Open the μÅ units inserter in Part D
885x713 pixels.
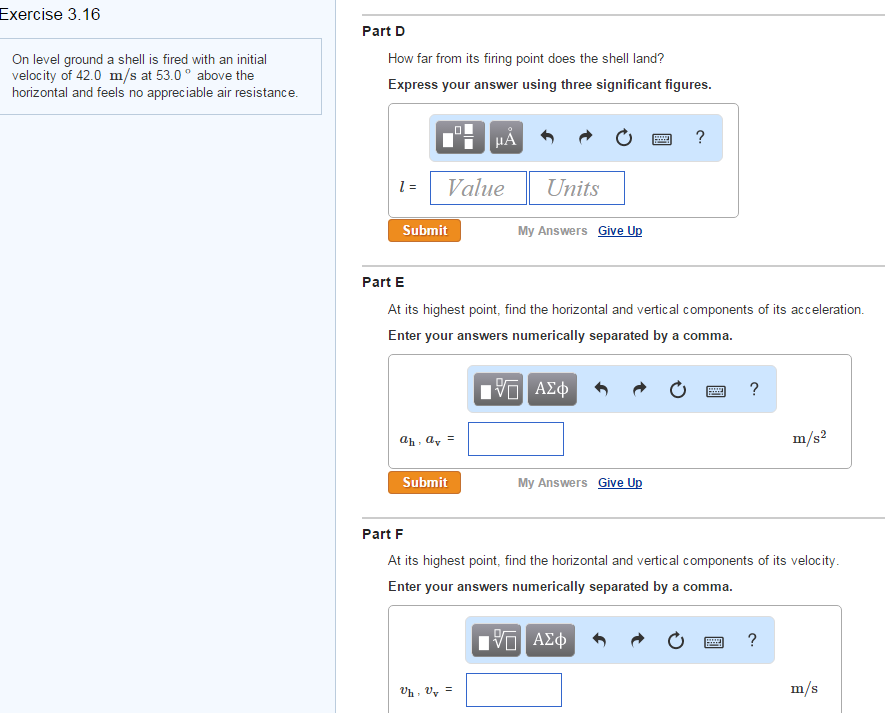click(505, 137)
